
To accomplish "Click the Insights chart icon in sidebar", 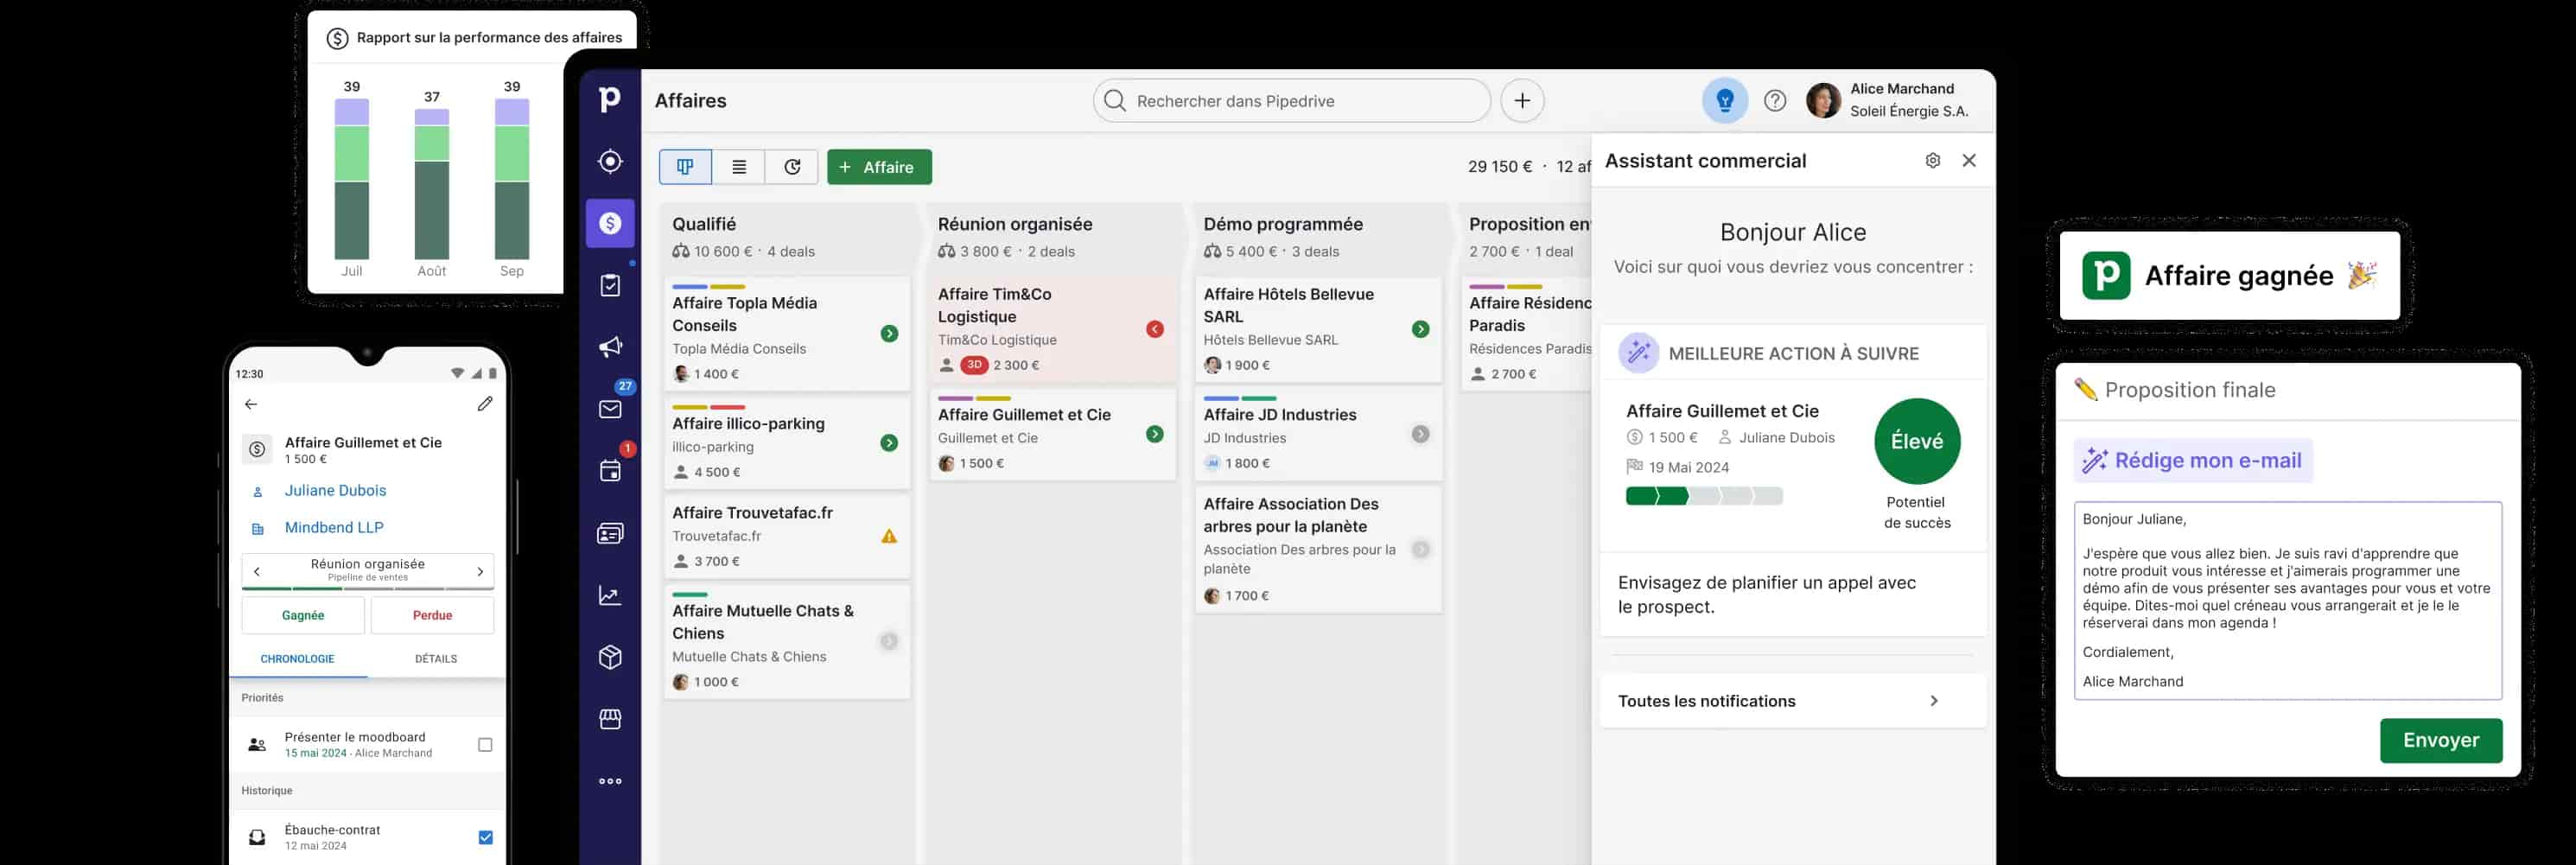I will pos(610,596).
